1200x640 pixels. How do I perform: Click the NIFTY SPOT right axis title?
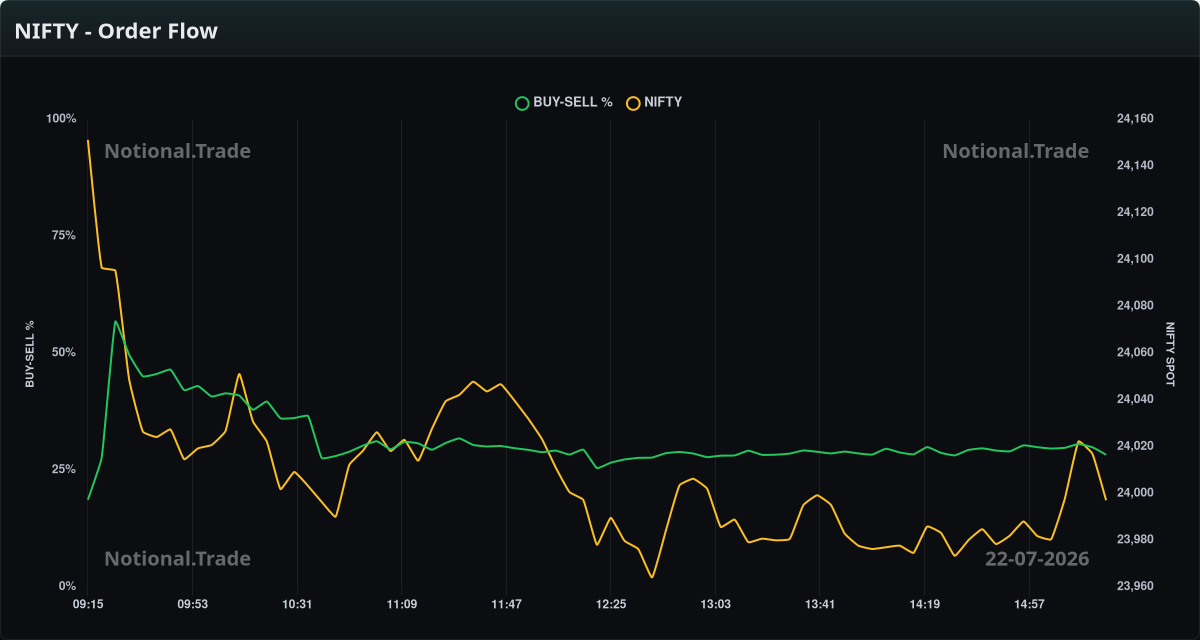coord(1171,354)
